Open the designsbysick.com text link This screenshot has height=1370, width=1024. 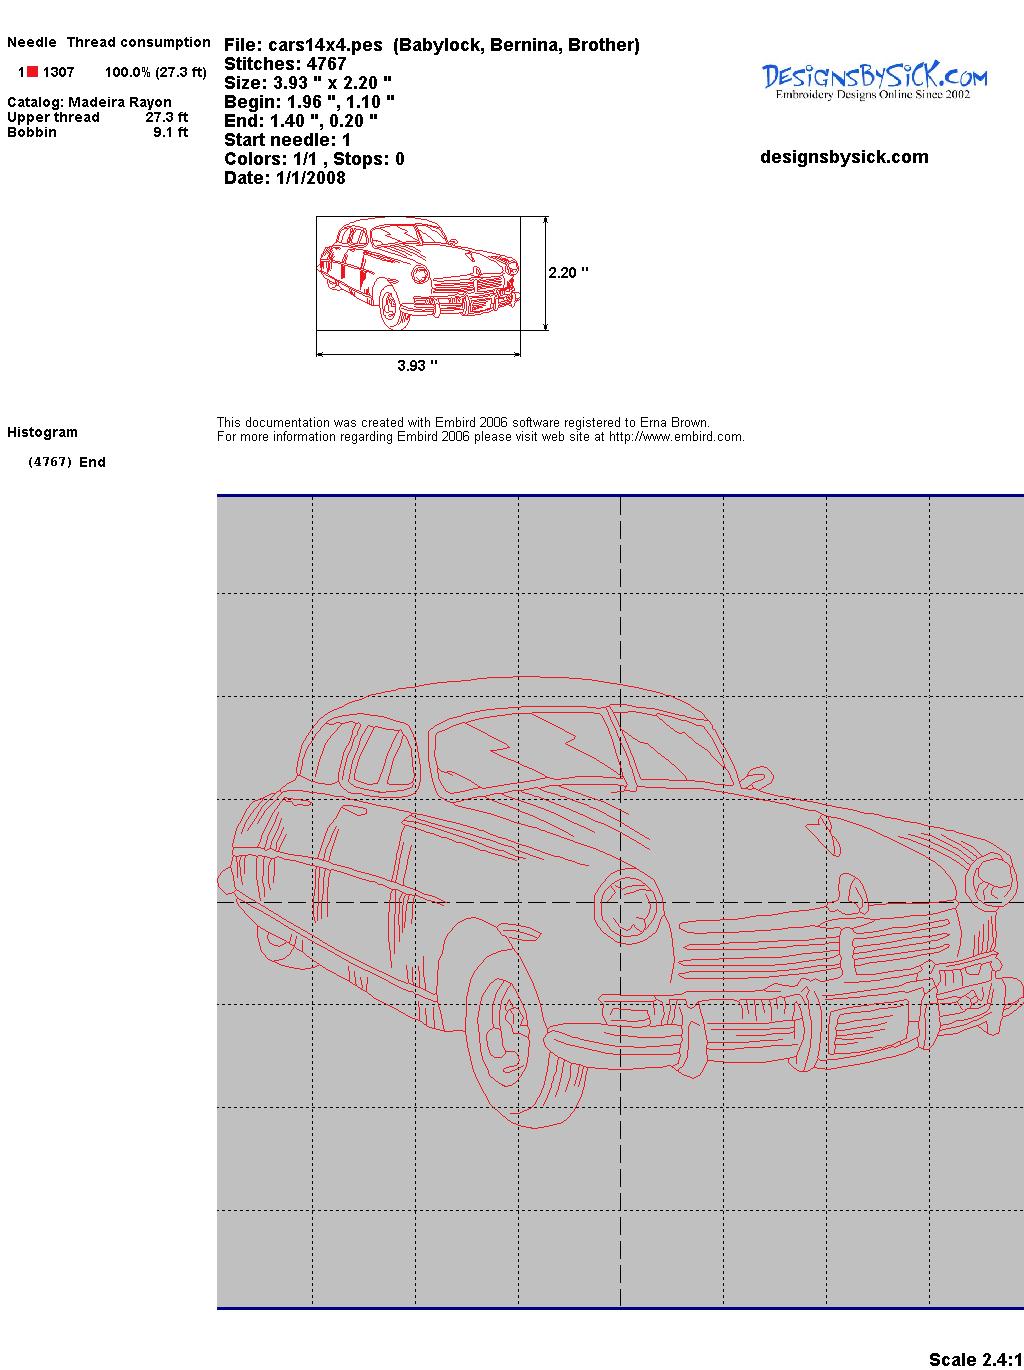tap(844, 157)
